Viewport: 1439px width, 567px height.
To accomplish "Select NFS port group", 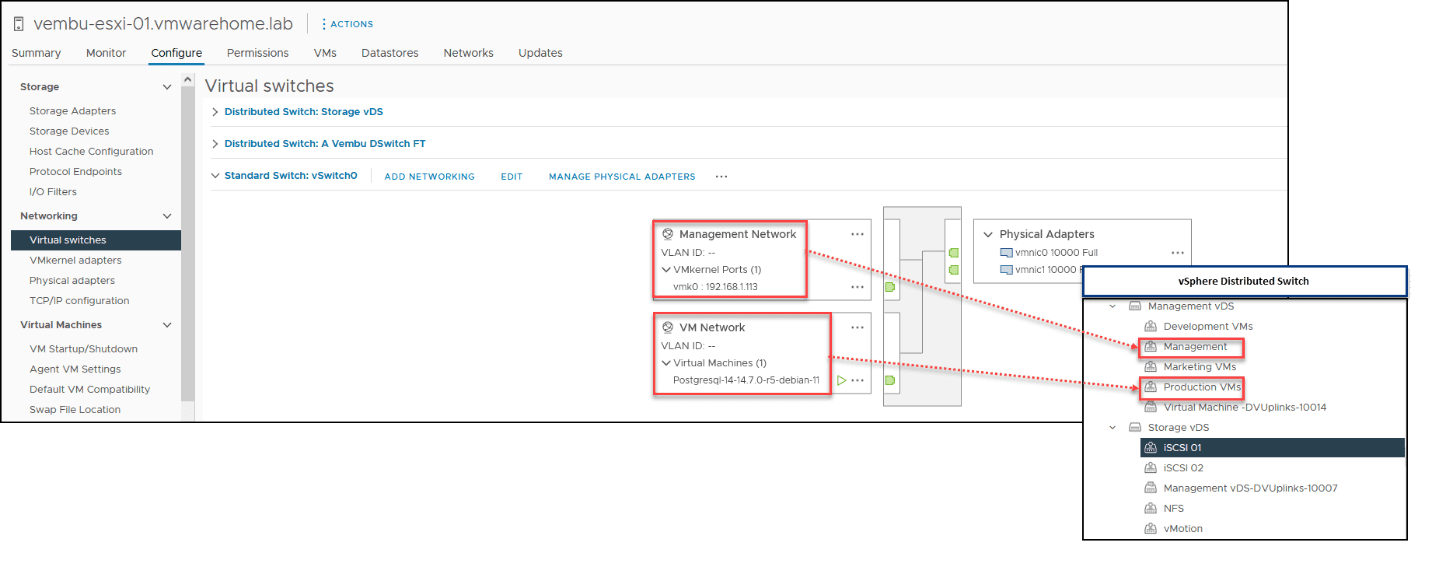I will 1173,508.
